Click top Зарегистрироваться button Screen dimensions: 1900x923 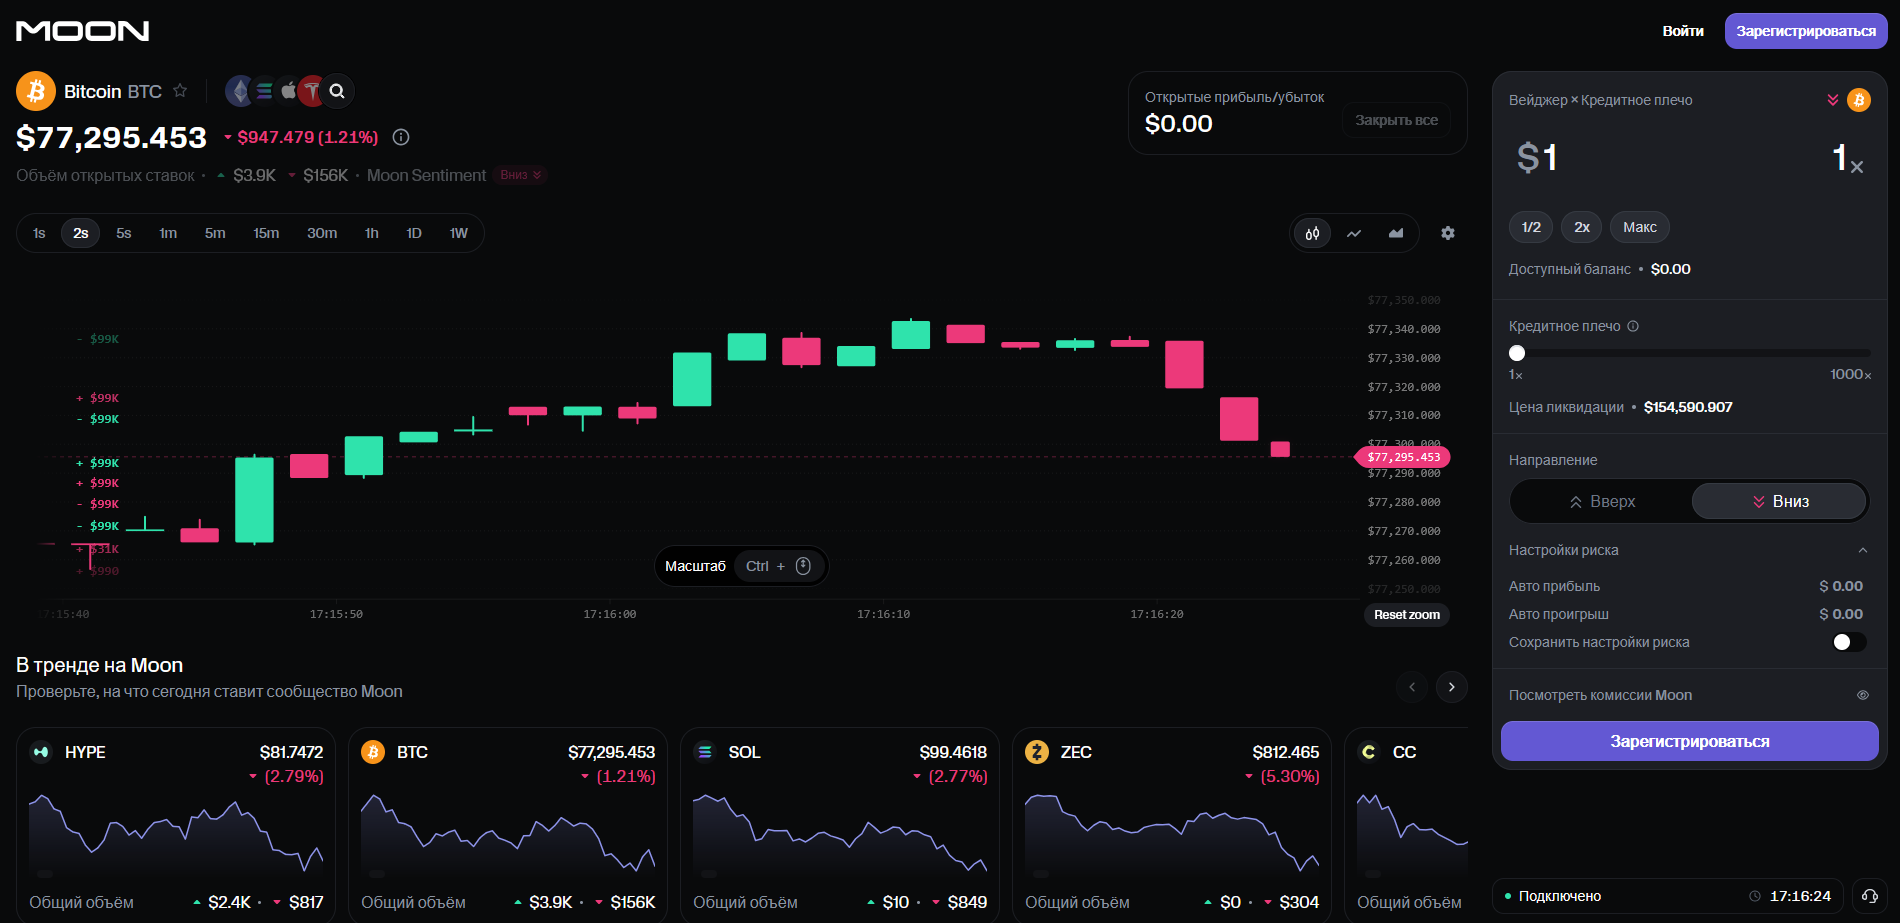coord(1806,31)
